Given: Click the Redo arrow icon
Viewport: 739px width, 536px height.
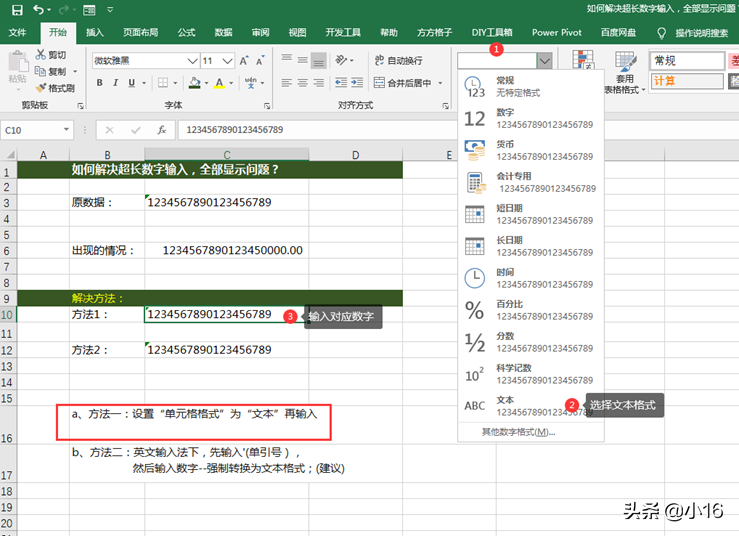Looking at the screenshot, I should coord(63,9).
